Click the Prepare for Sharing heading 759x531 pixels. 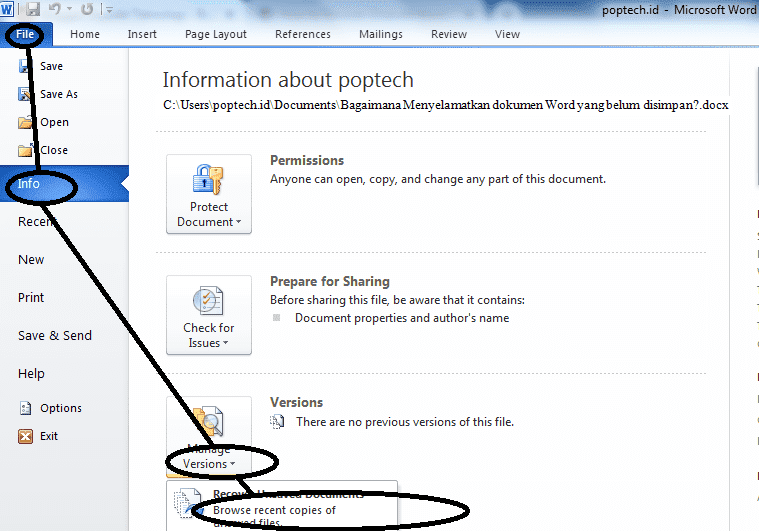[x=330, y=281]
